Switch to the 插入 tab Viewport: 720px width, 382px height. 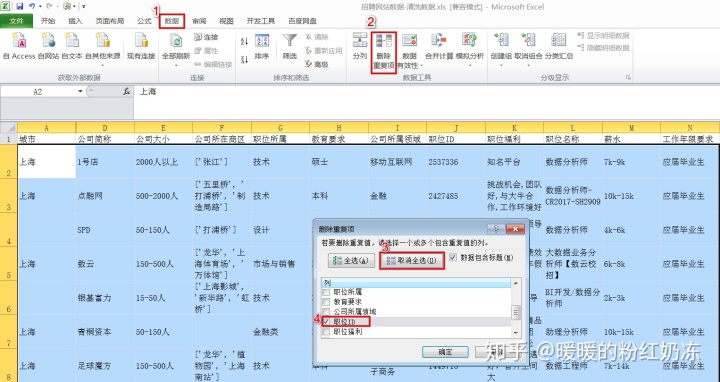click(x=75, y=21)
